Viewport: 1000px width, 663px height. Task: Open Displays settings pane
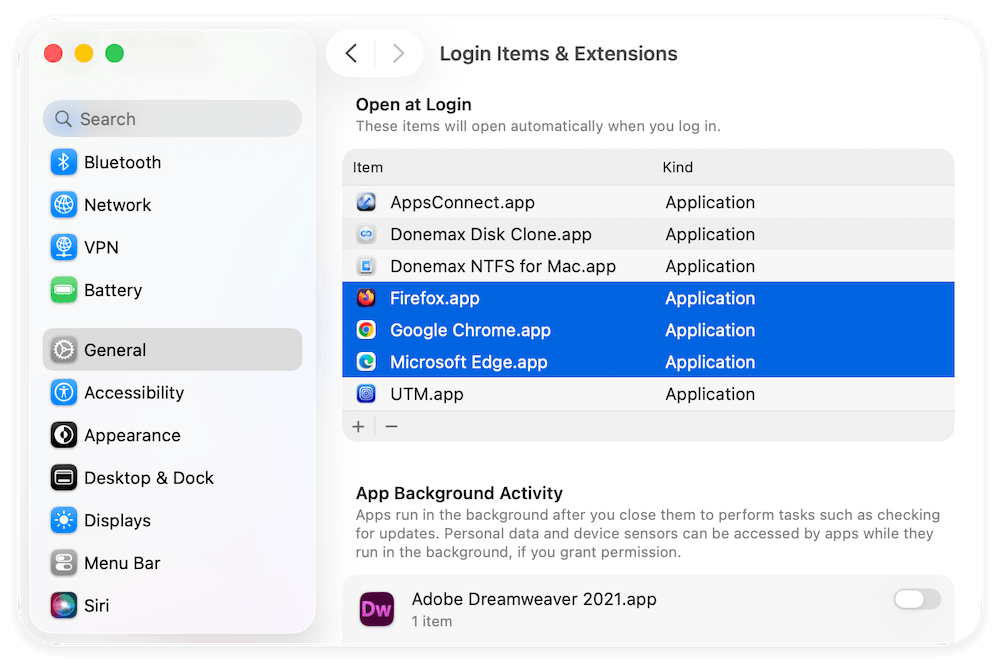coord(172,520)
